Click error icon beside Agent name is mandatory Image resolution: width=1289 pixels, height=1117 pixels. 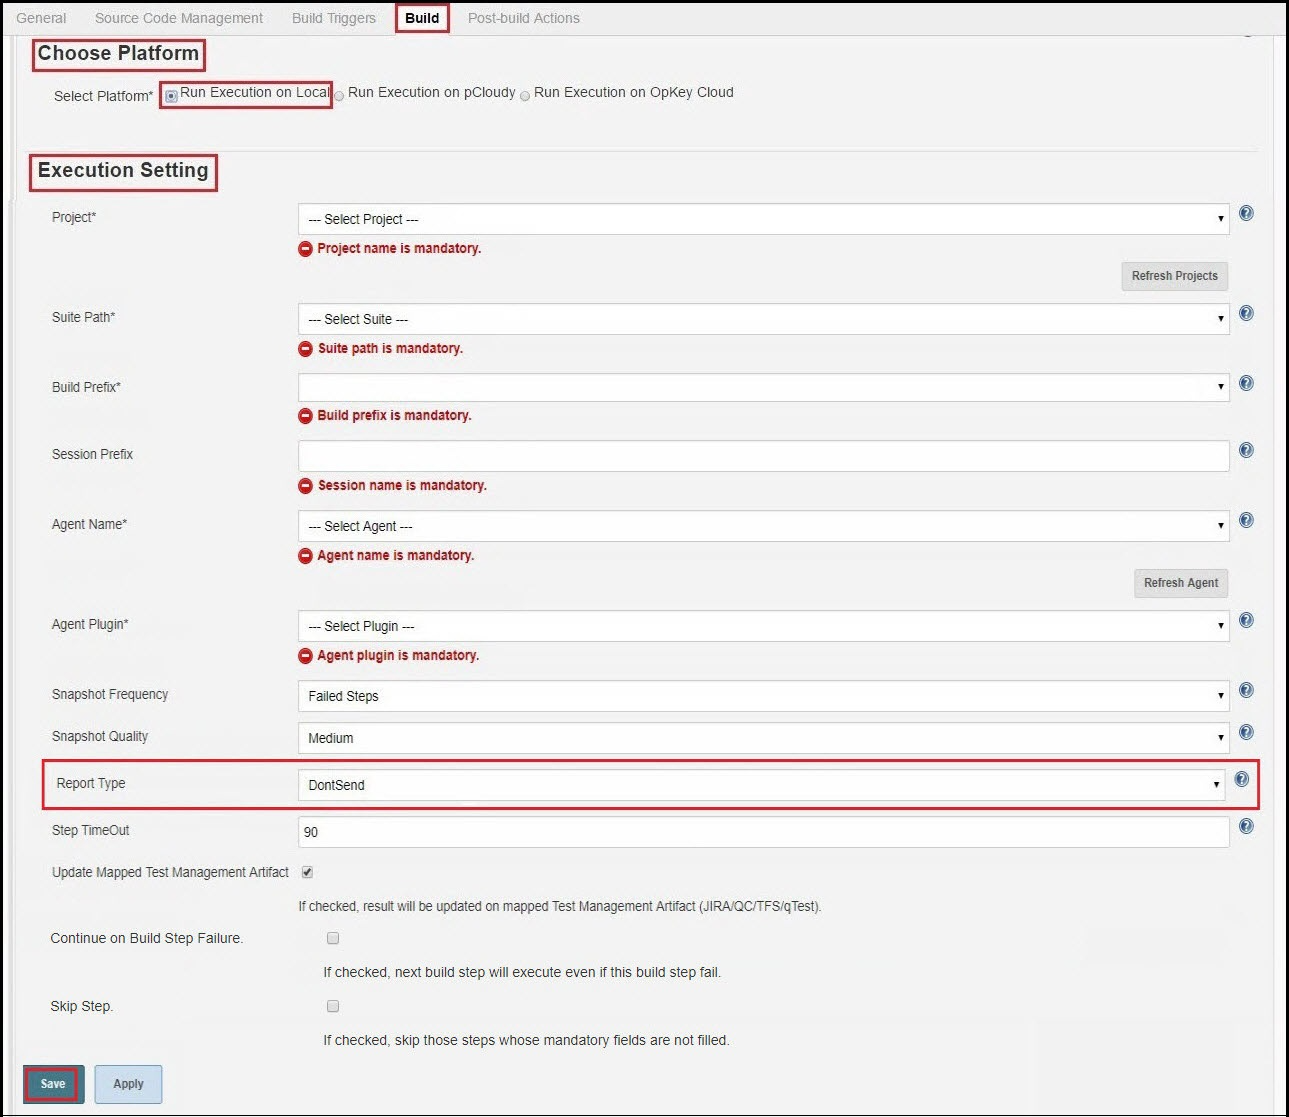[x=306, y=556]
